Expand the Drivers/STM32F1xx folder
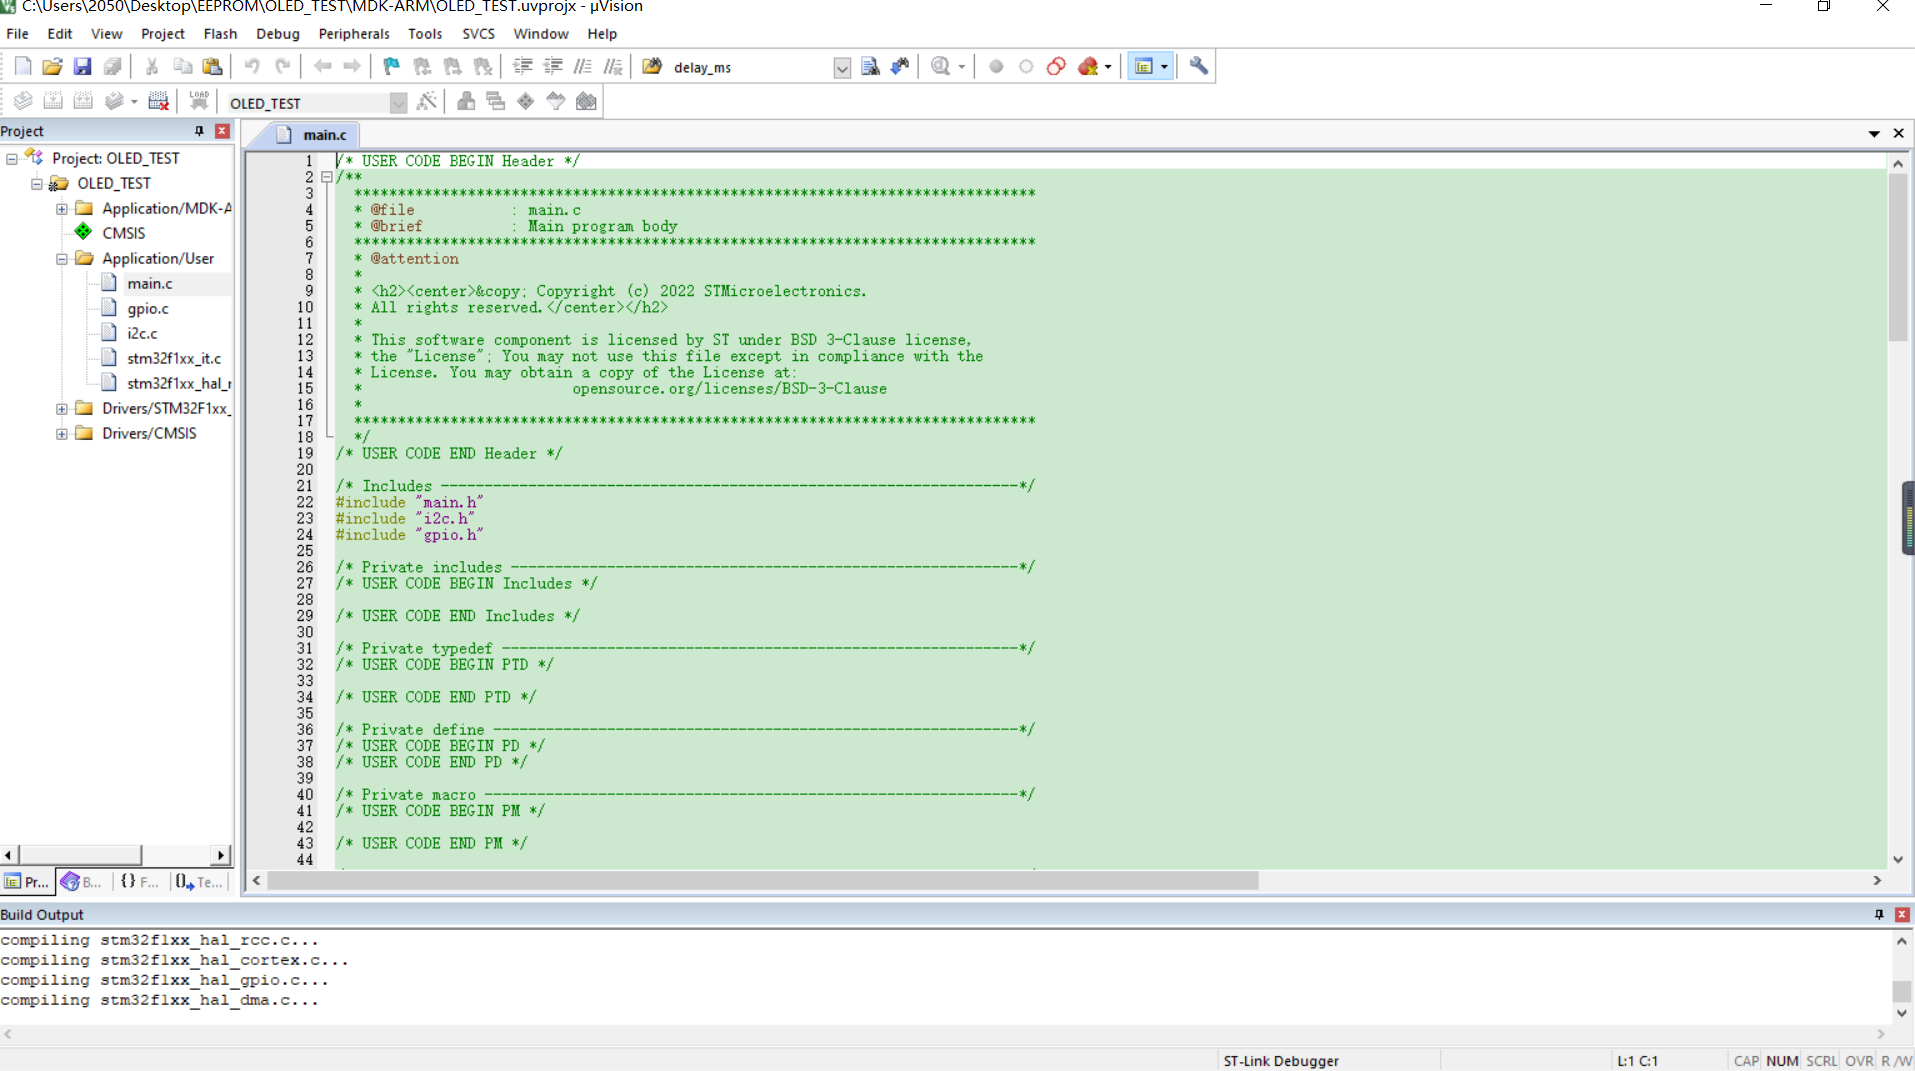The height and width of the screenshot is (1071, 1915). click(62, 408)
